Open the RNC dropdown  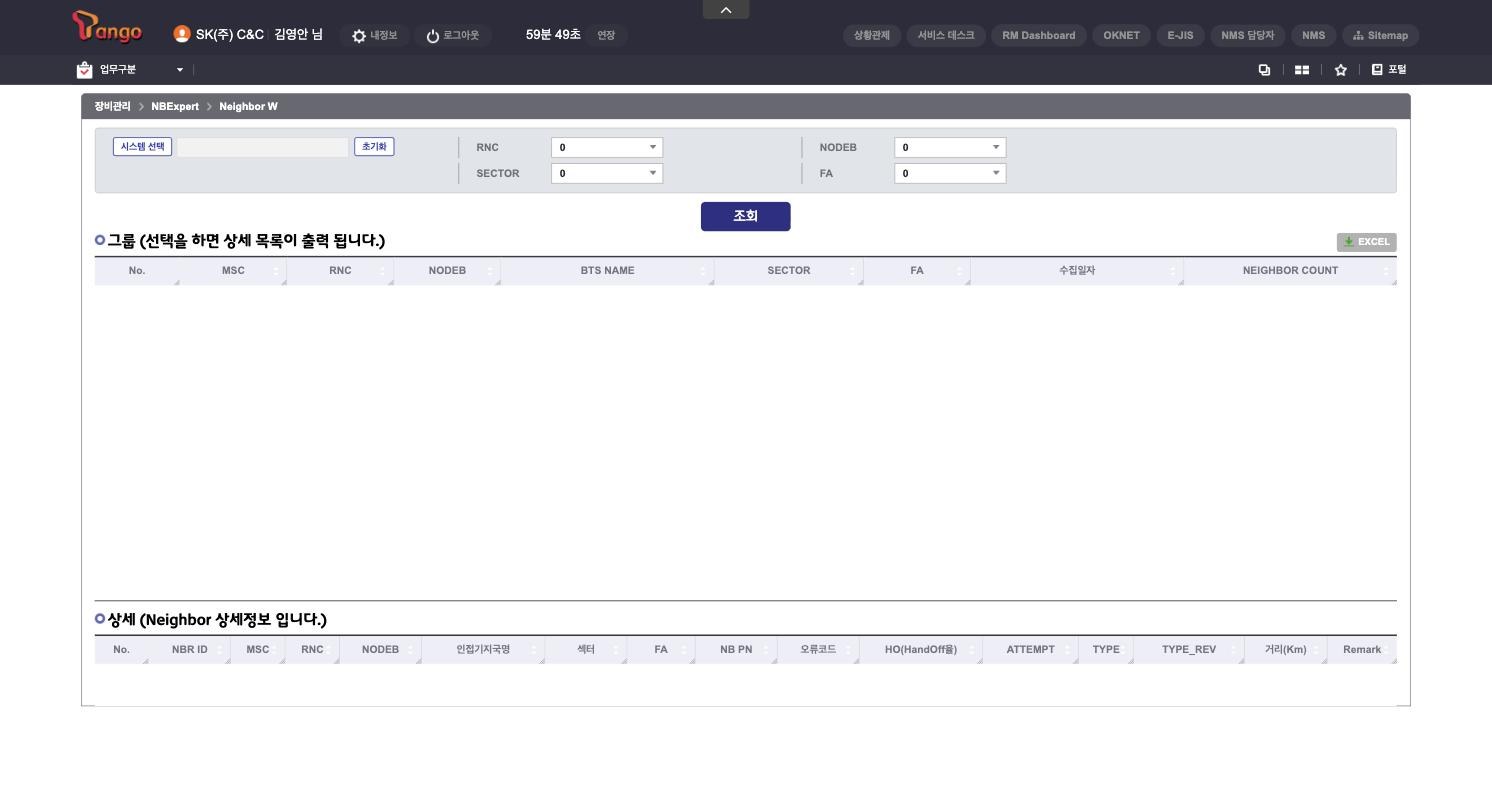pyautogui.click(x=607, y=147)
